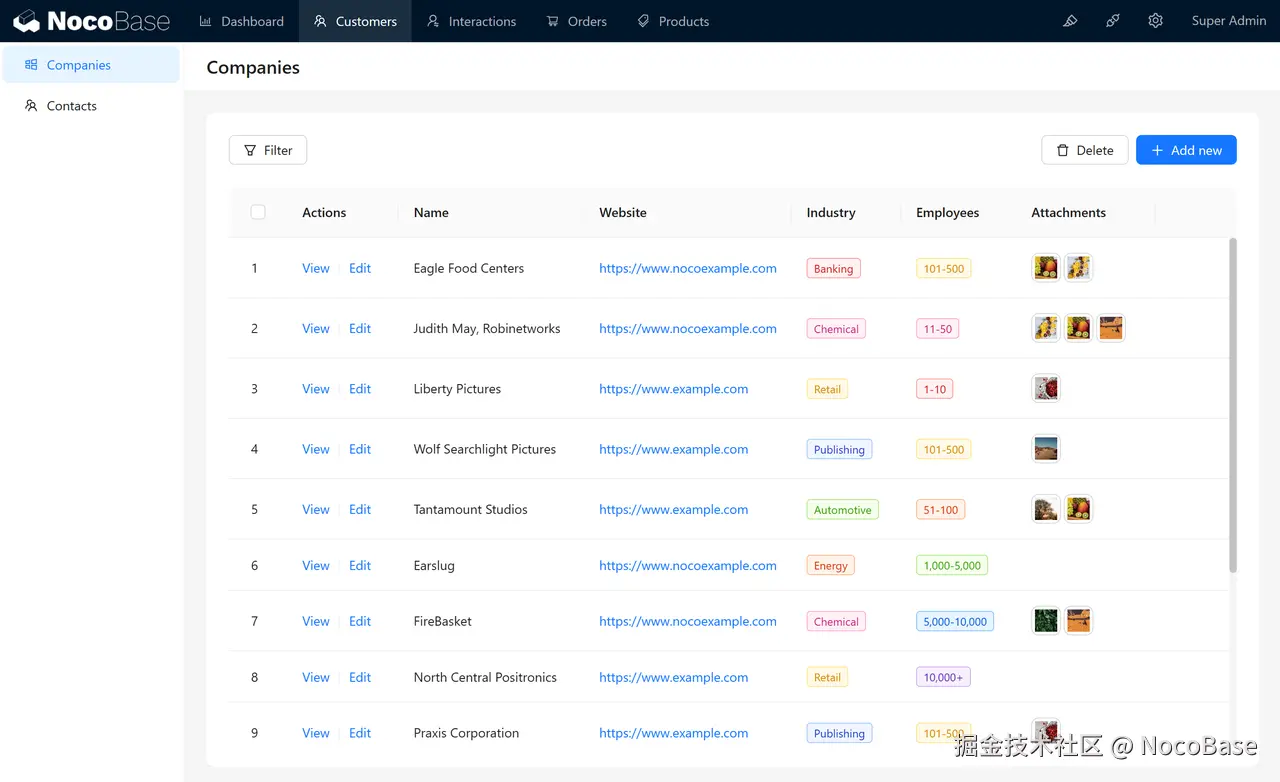Toggle the select-all checkbox in the header
Screen dimensions: 1280x782
(258, 212)
